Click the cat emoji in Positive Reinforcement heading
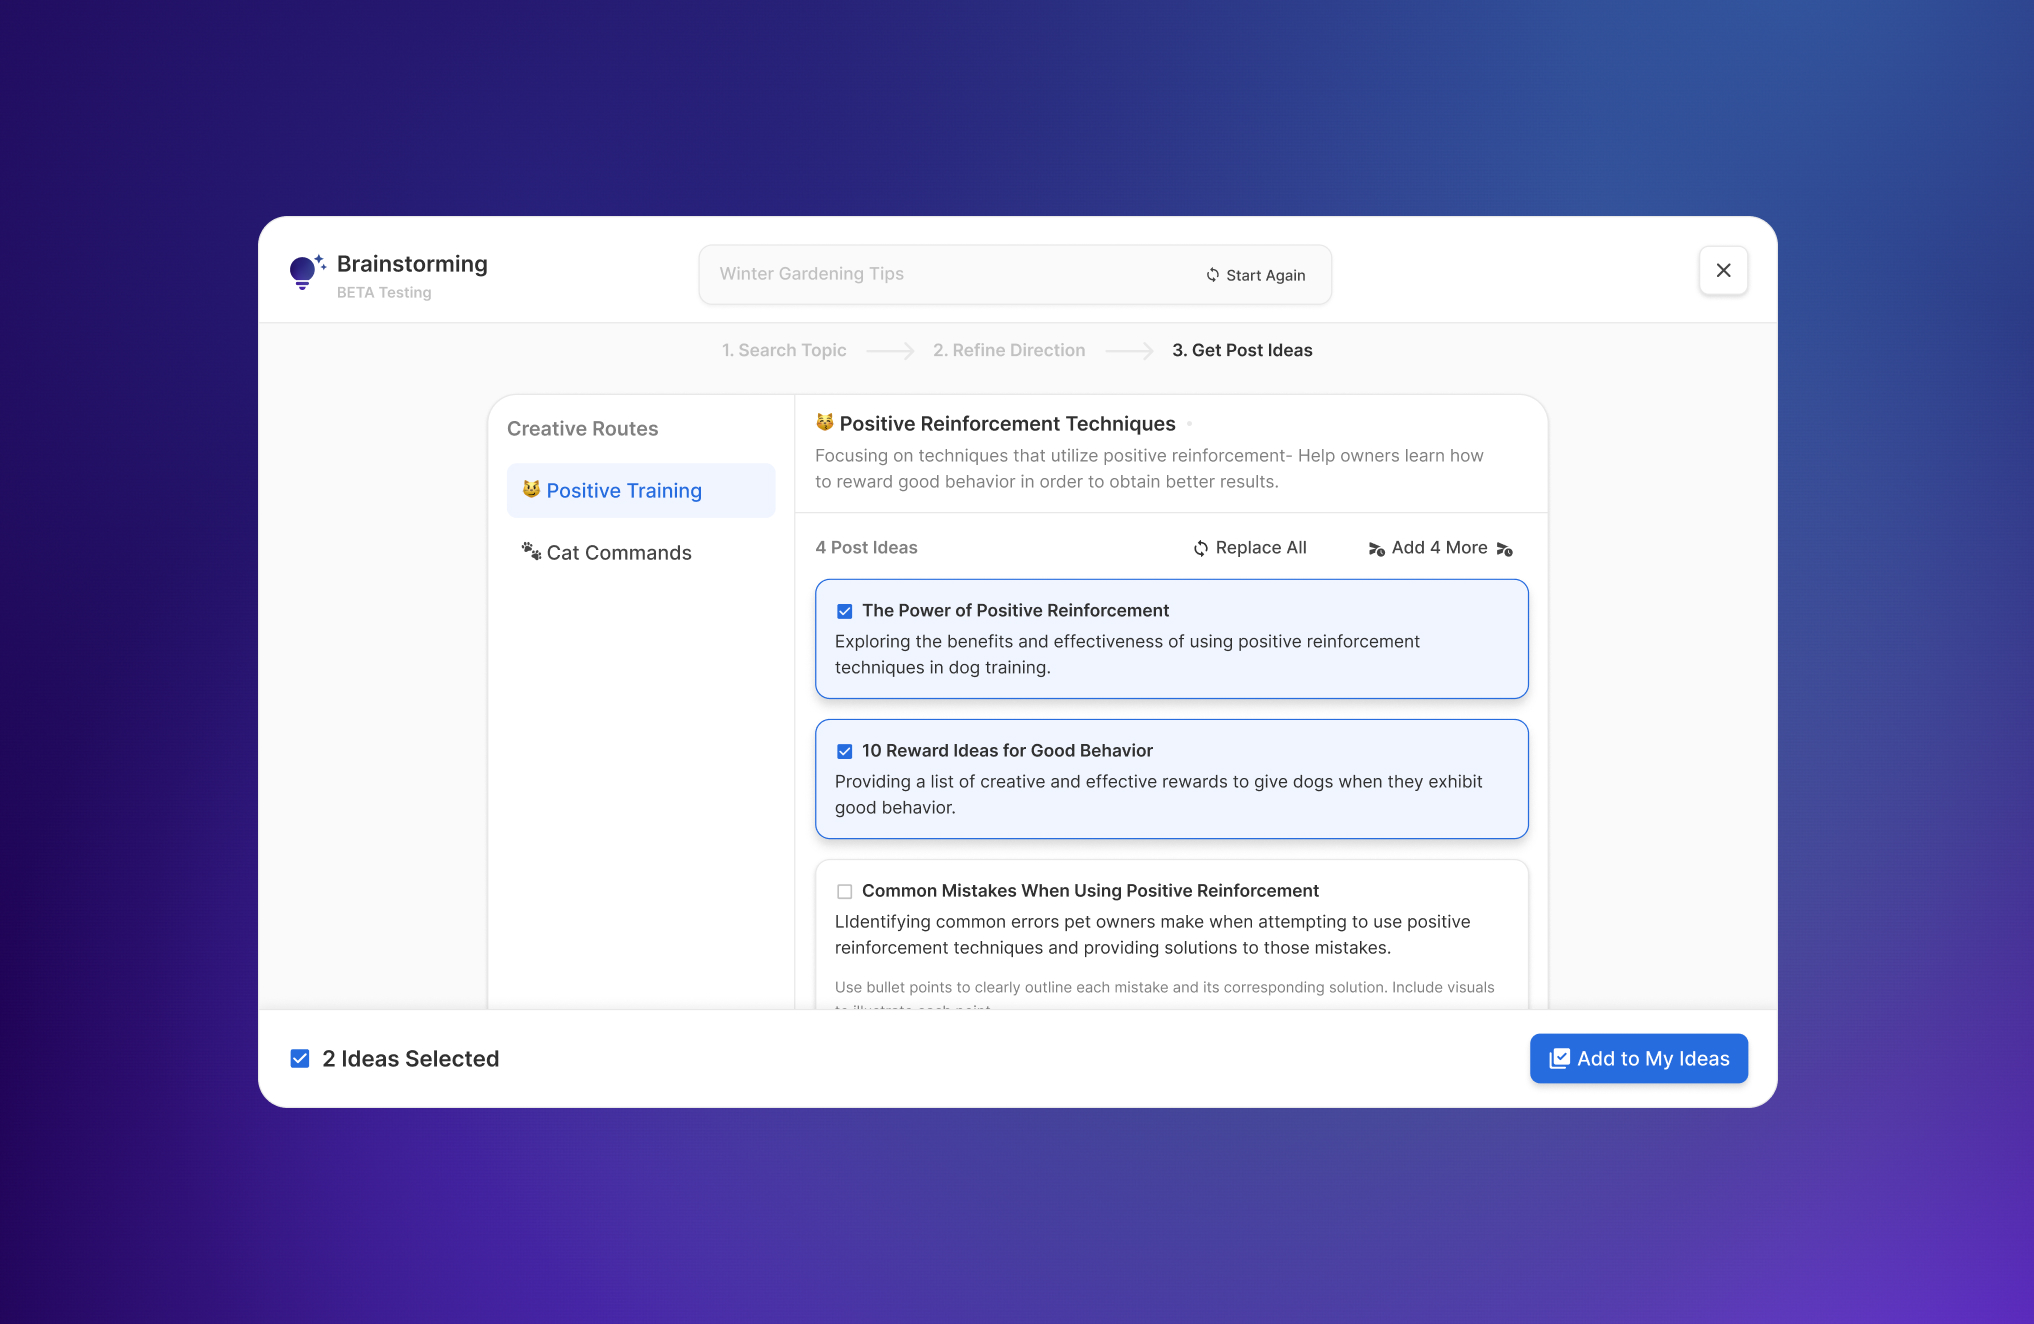2034x1324 pixels. [x=824, y=422]
